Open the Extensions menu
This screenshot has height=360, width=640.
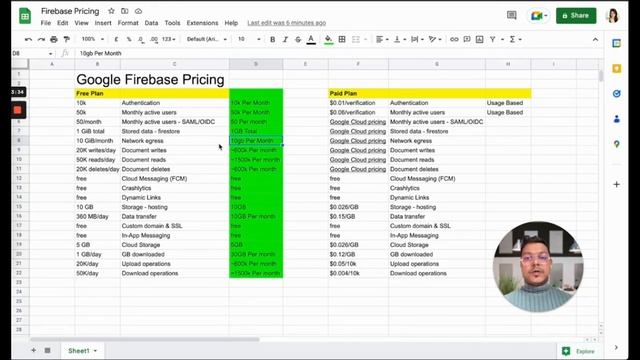pyautogui.click(x=202, y=23)
